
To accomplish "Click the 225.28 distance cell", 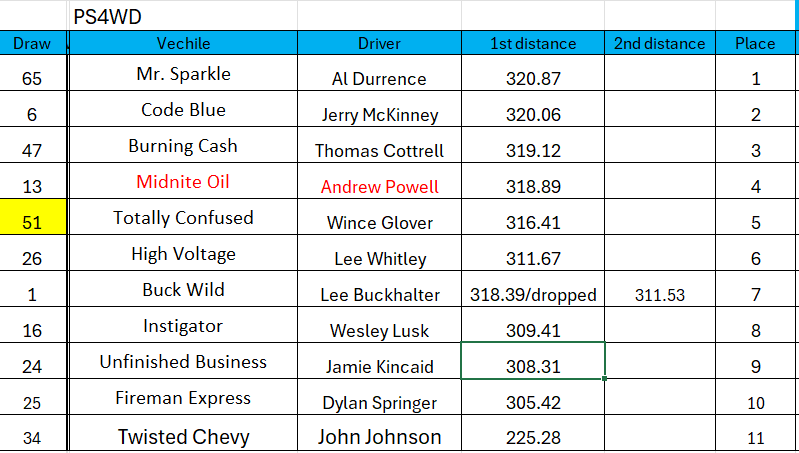I will click(x=532, y=438).
